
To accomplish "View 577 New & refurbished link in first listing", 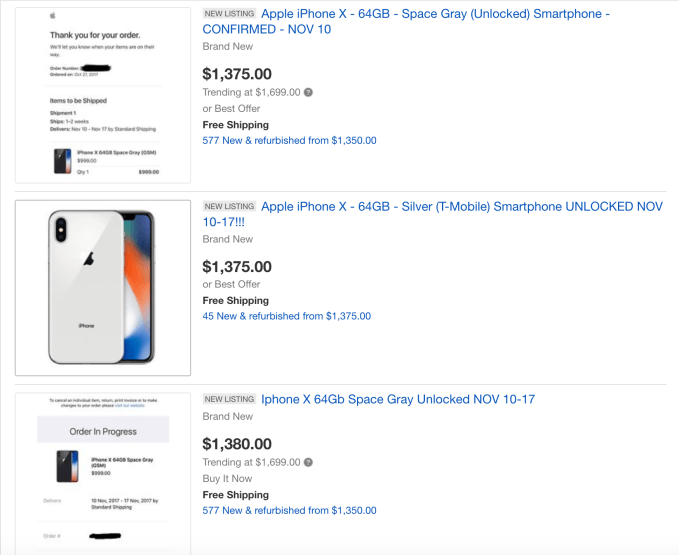I will [x=289, y=141].
